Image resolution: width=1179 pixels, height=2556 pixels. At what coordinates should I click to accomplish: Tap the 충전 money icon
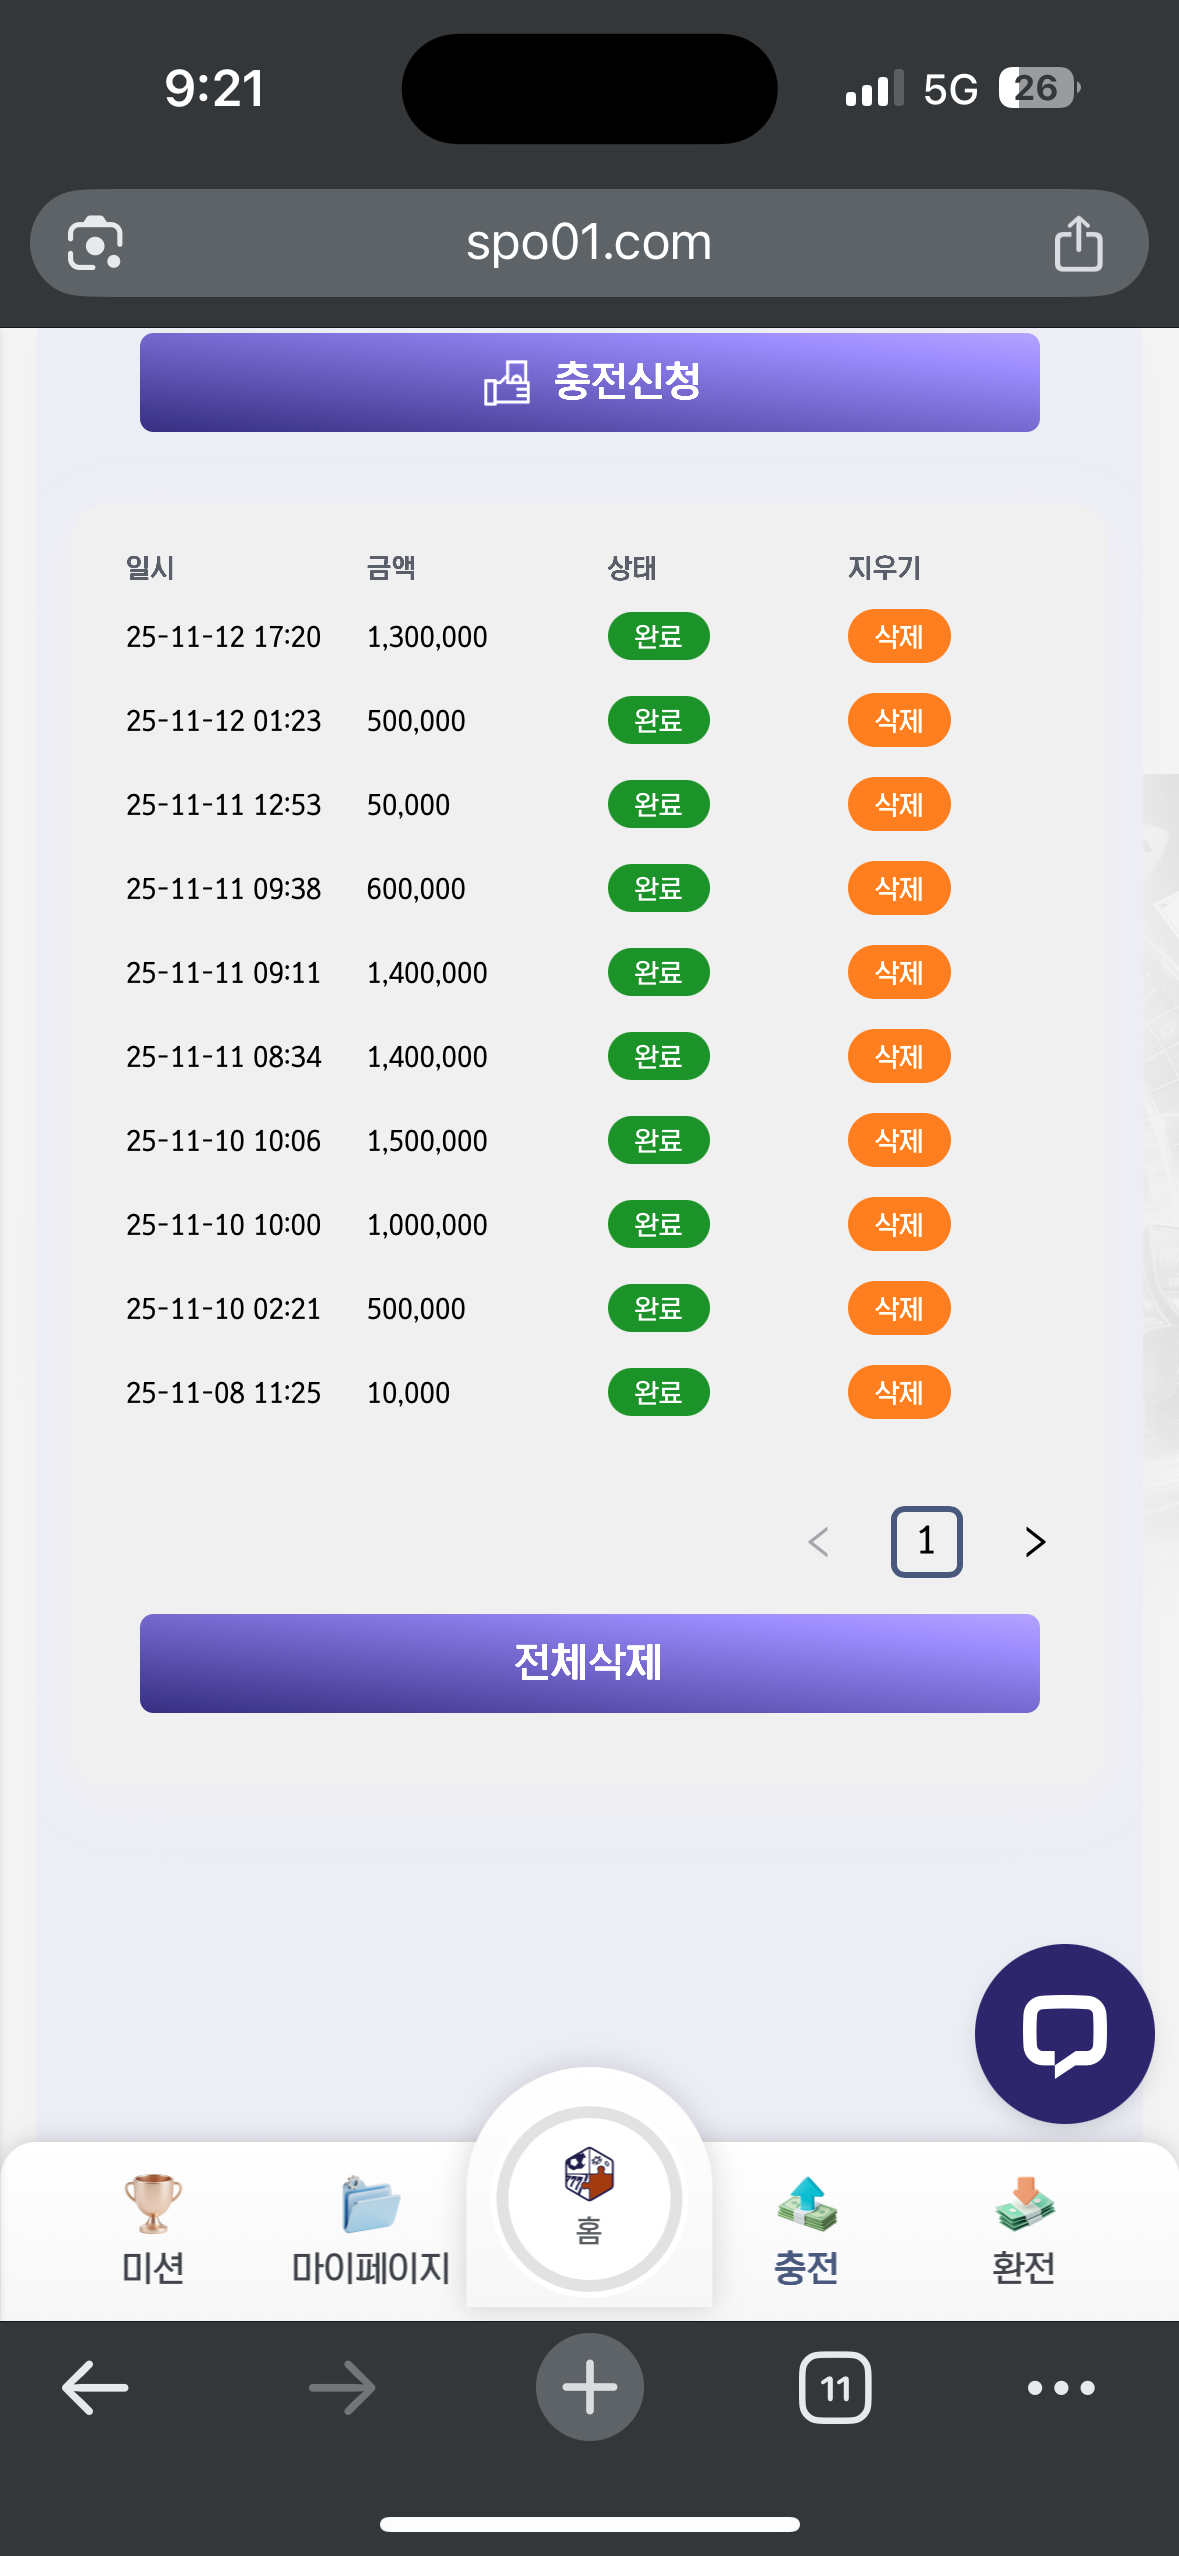(806, 2204)
